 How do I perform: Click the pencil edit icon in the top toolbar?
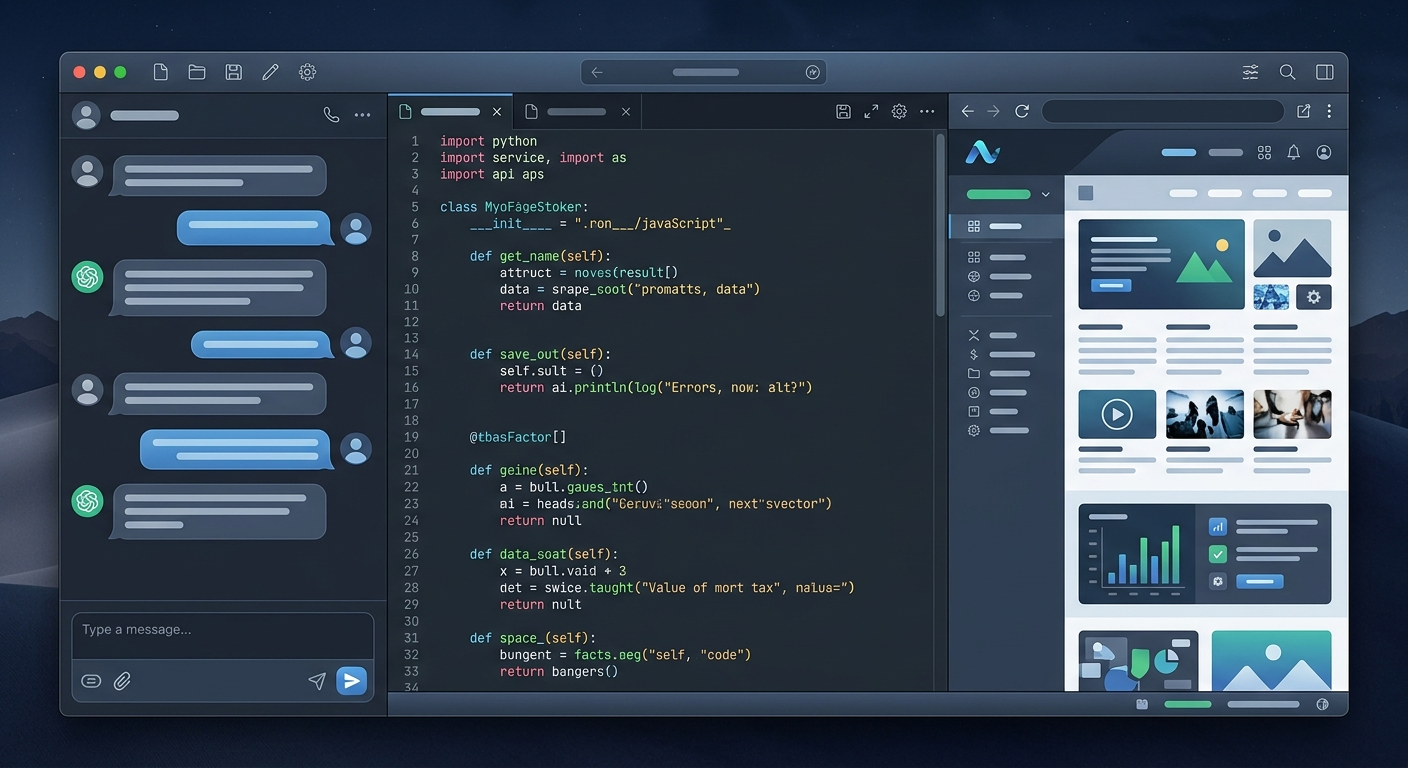coord(270,72)
